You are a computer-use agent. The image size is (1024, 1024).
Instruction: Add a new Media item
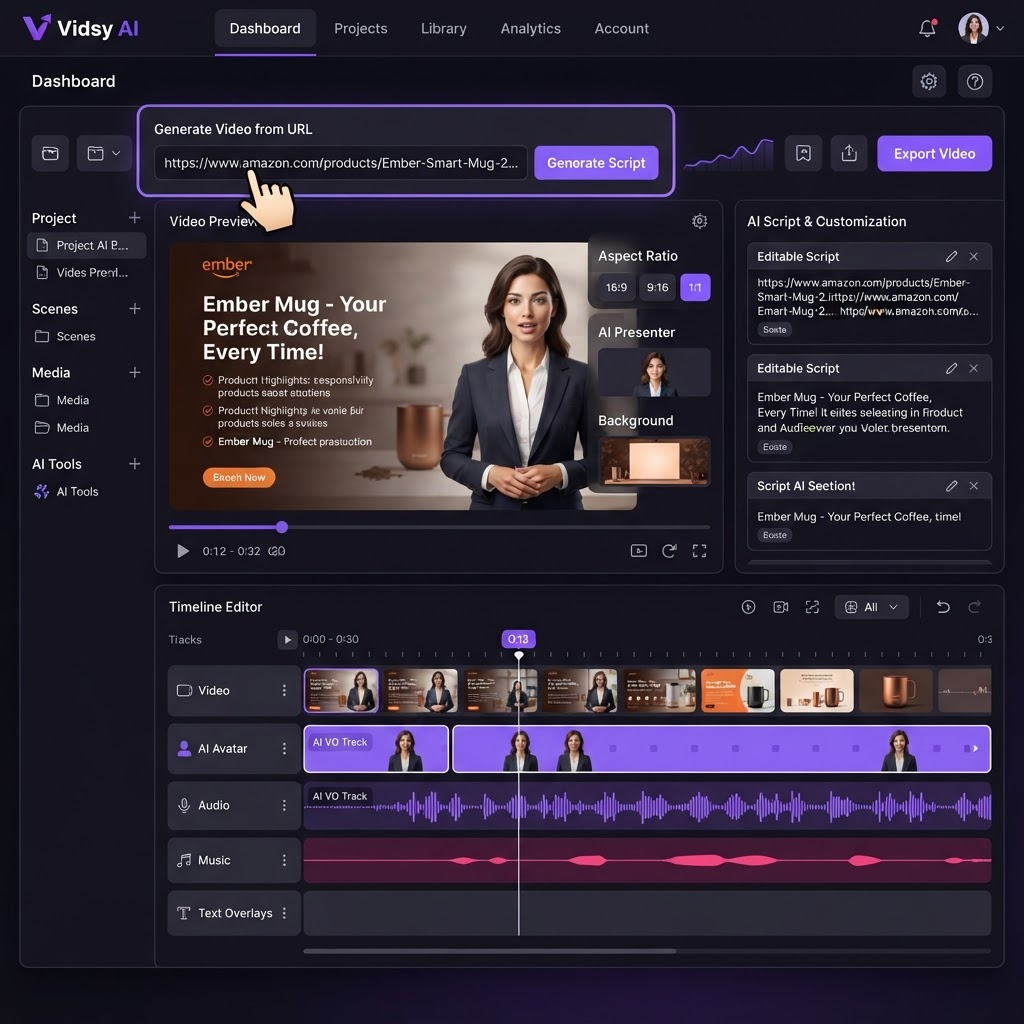point(135,372)
